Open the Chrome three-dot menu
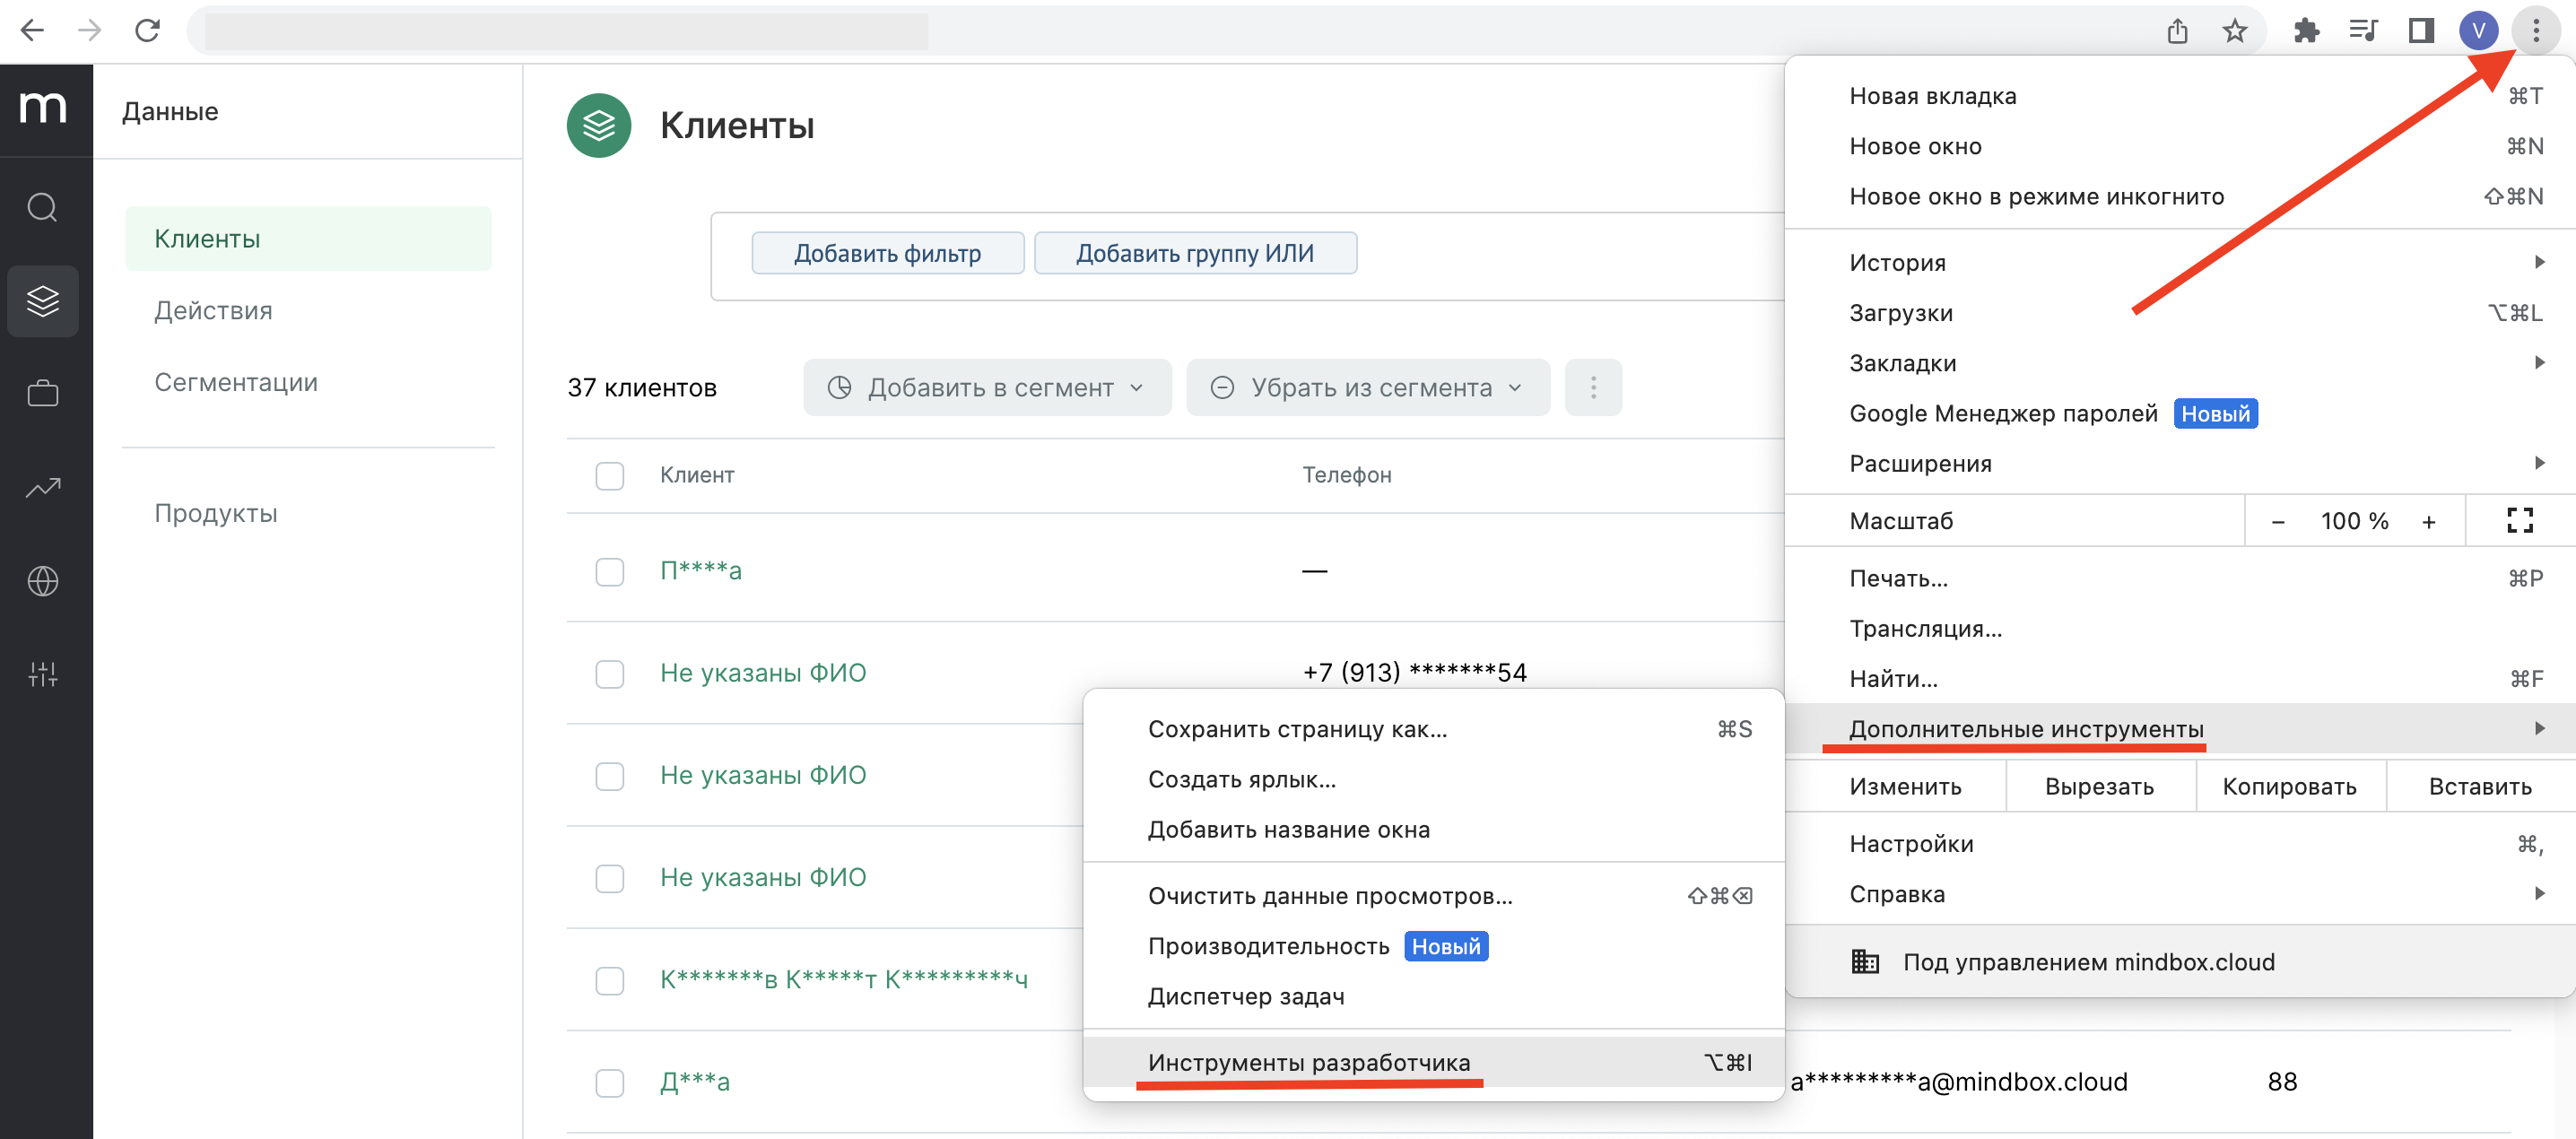The height and width of the screenshot is (1139, 2576). click(2535, 31)
